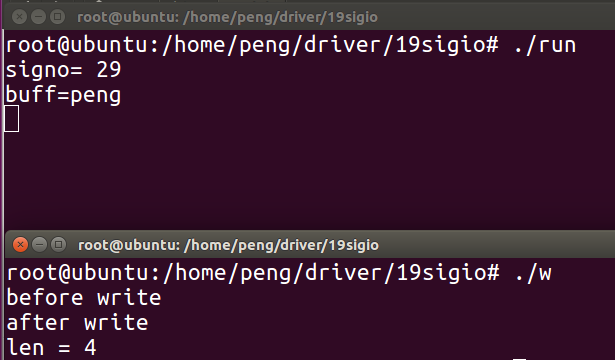This screenshot has height=360, width=615.
Task: Click the 'buff=peng' output line
Action: tap(64, 95)
